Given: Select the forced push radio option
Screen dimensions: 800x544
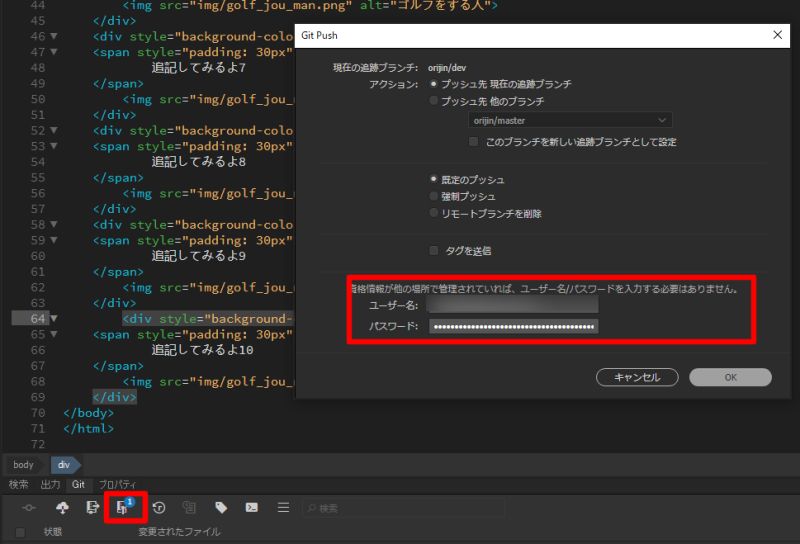Looking at the screenshot, I should coord(434,196).
